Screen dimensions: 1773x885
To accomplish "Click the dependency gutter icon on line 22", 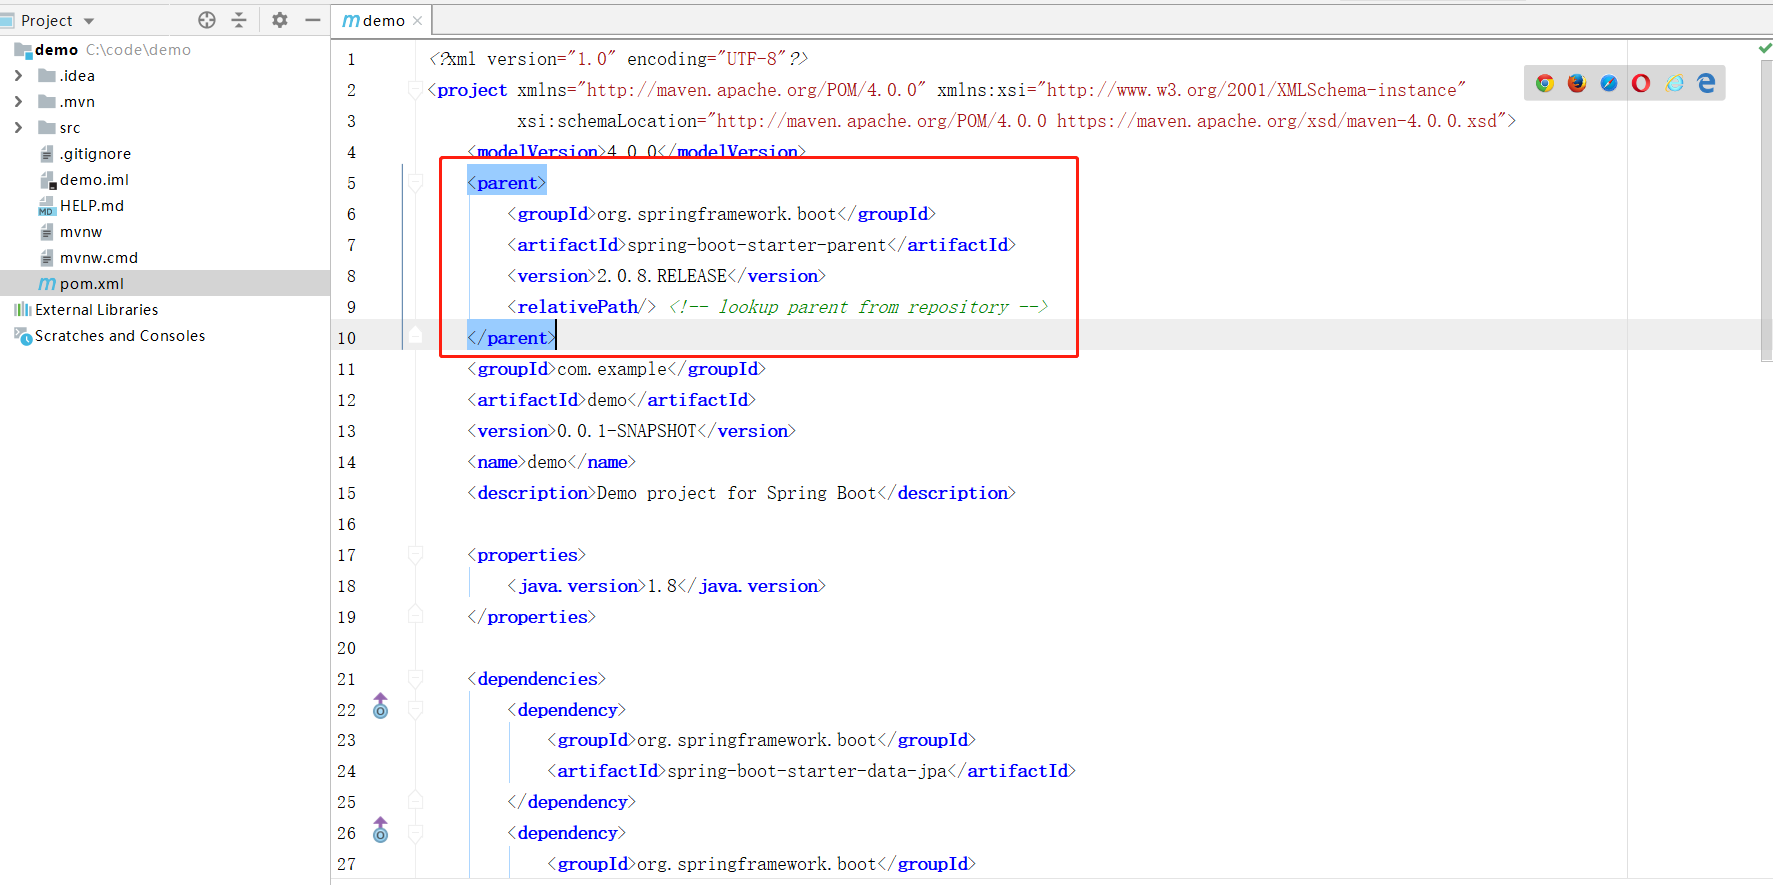I will click(380, 706).
